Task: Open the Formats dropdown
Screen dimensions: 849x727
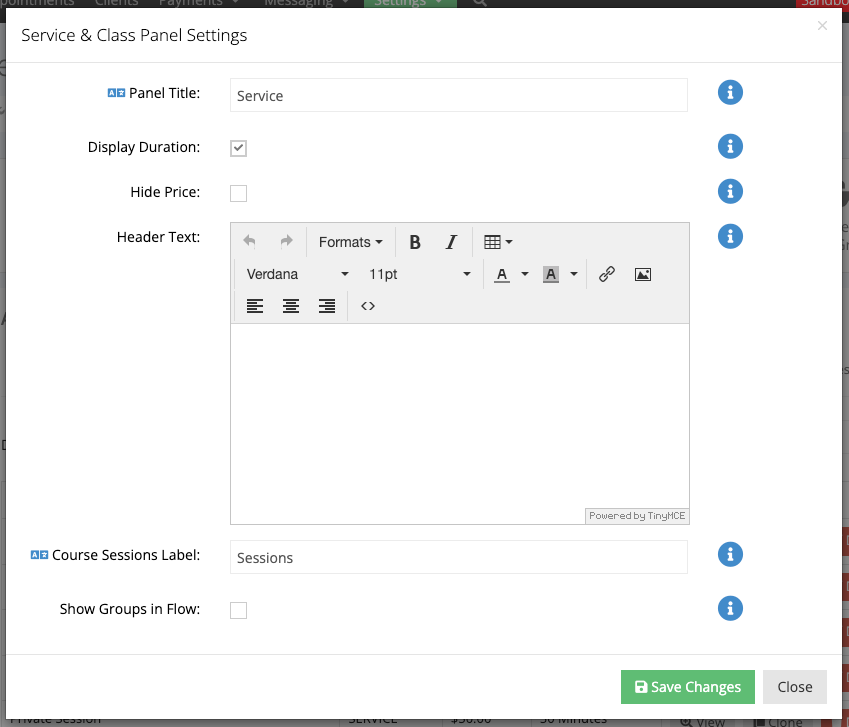Action: [x=350, y=242]
